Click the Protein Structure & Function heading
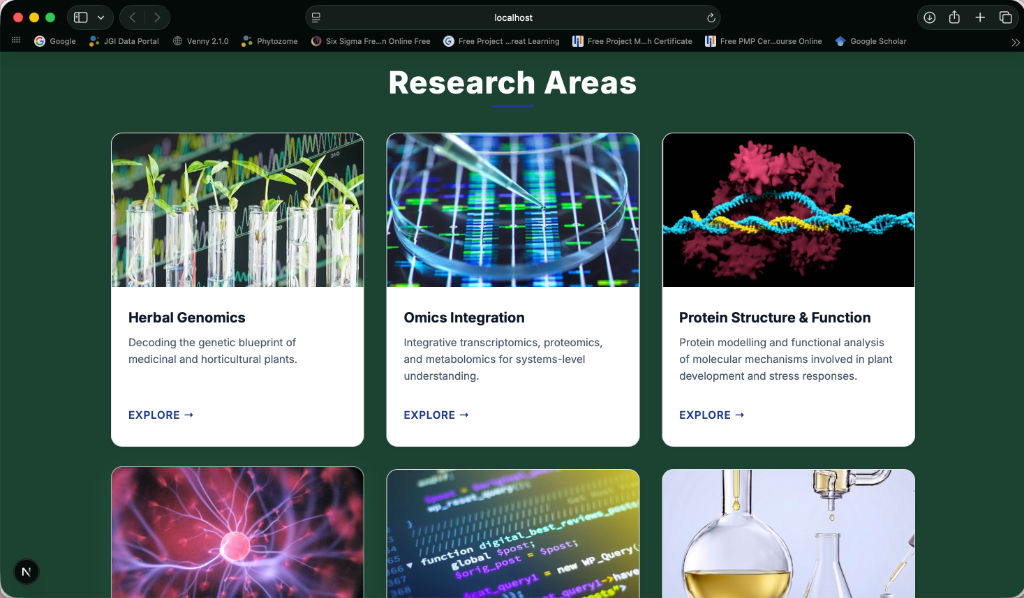Image resolution: width=1024 pixels, height=598 pixels. pos(775,317)
